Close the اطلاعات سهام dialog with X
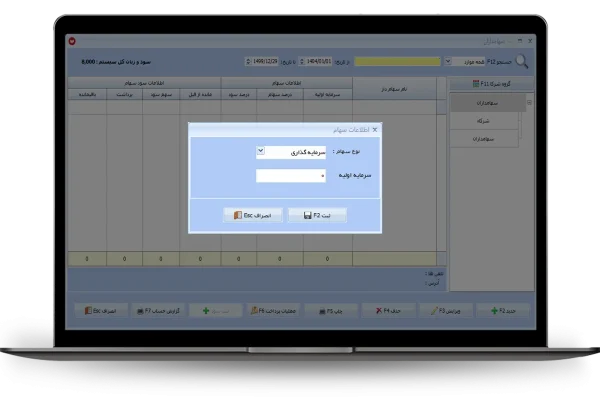Viewport: 600px width, 400px height. coord(376,130)
